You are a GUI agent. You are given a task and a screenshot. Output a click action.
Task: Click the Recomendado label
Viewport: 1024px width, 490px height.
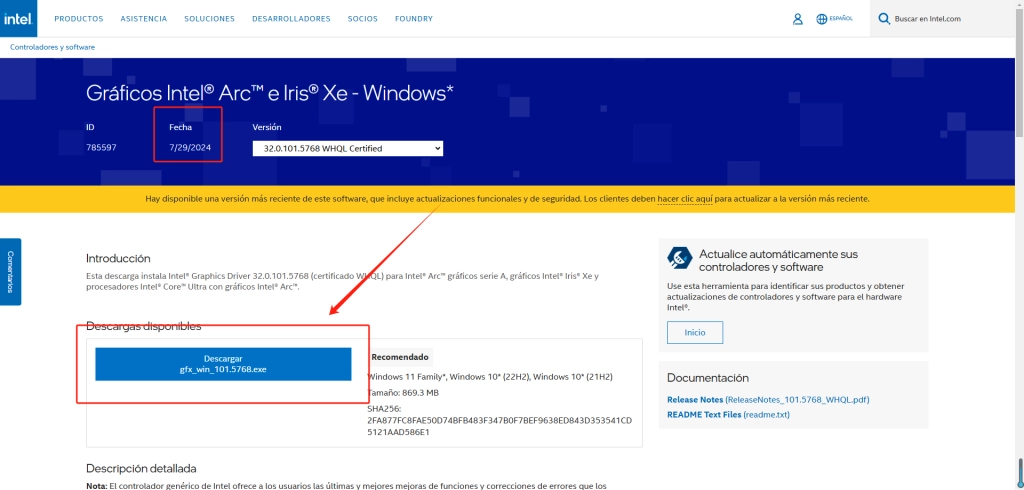[400, 357]
